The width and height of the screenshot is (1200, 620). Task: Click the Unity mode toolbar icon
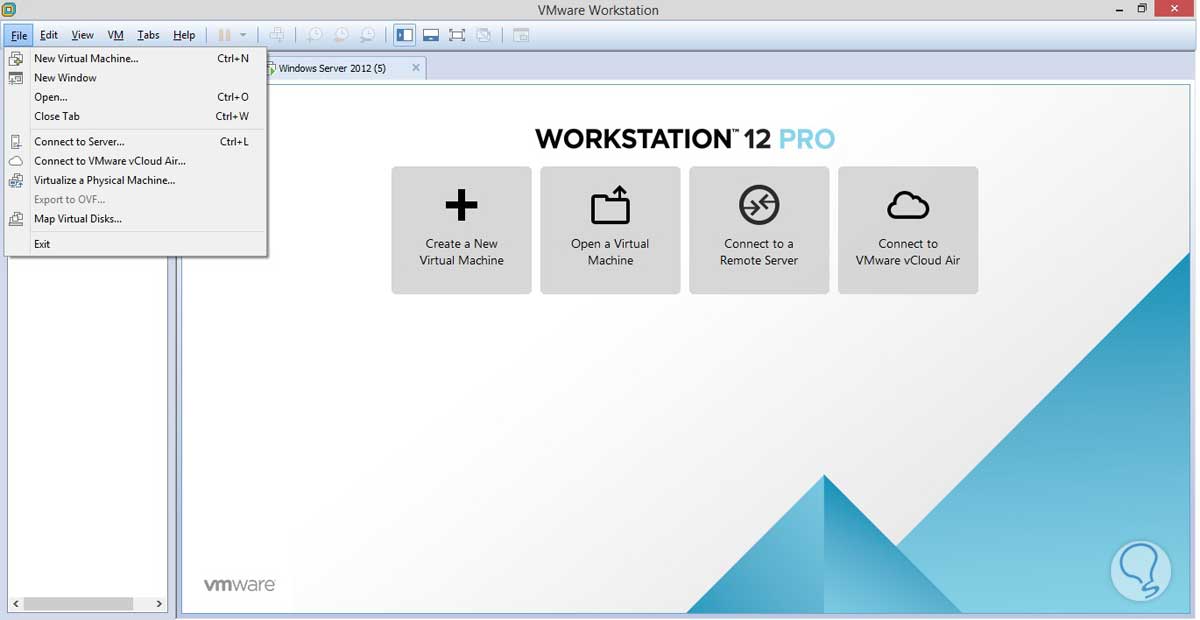click(x=484, y=35)
